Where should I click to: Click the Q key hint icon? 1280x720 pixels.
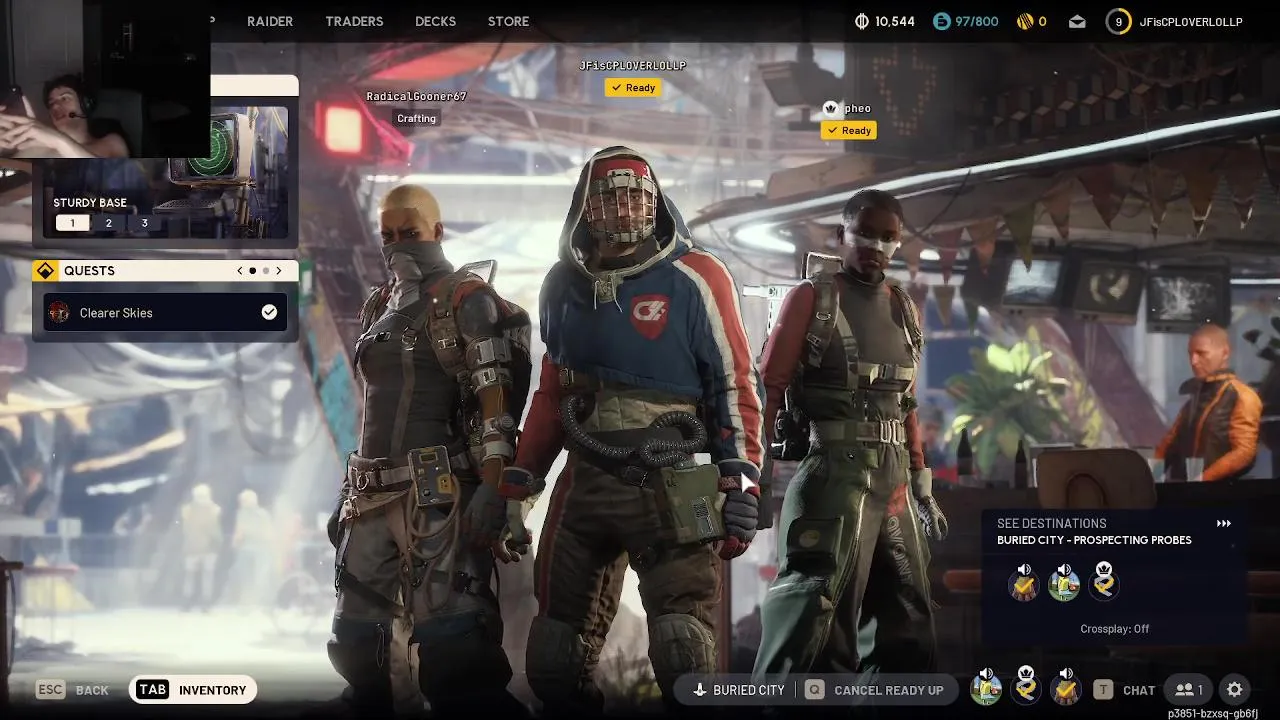815,690
